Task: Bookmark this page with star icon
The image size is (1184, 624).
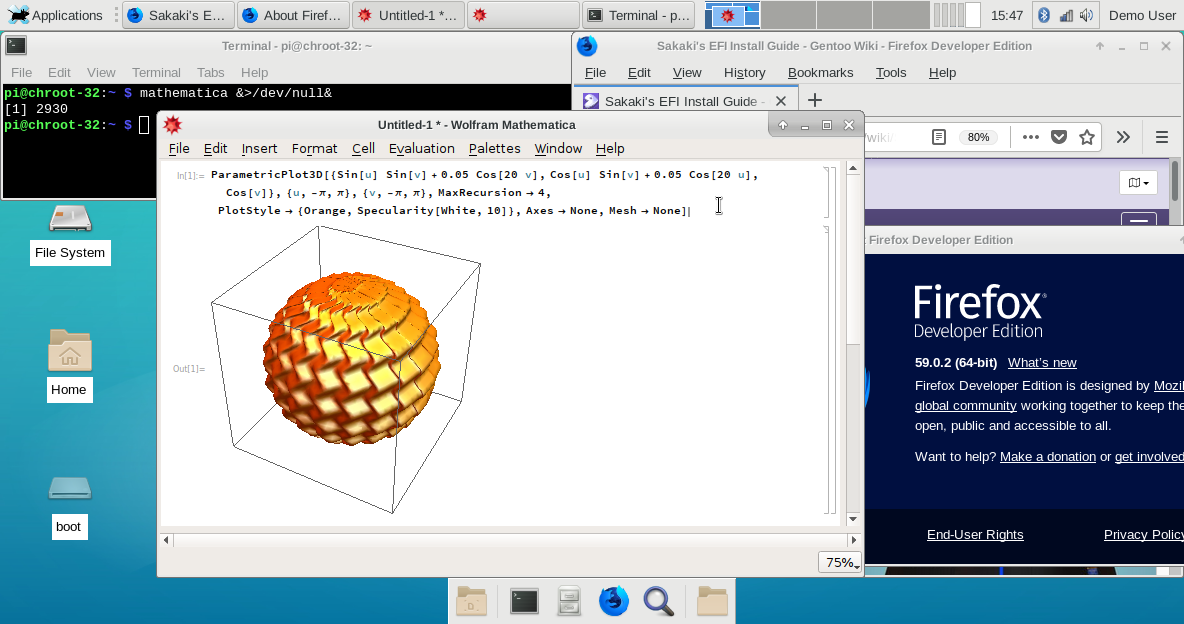Action: coord(1087,137)
